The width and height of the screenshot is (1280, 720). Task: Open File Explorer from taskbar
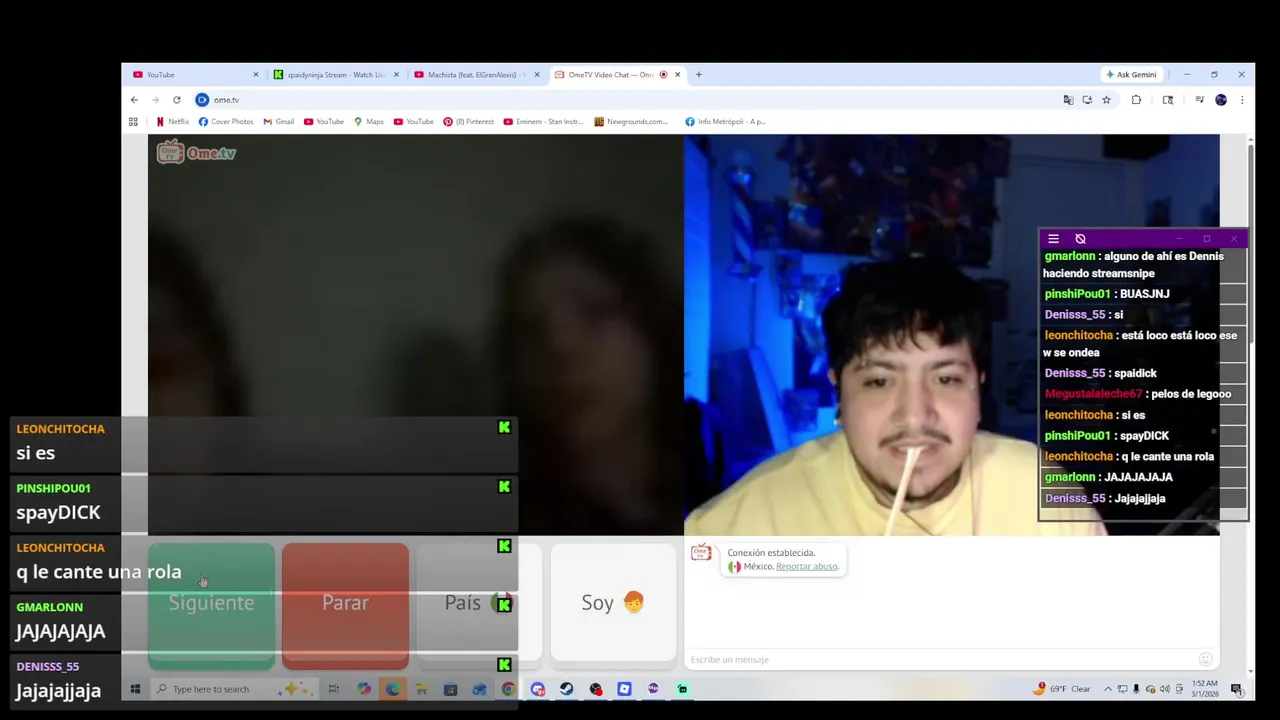click(x=421, y=689)
